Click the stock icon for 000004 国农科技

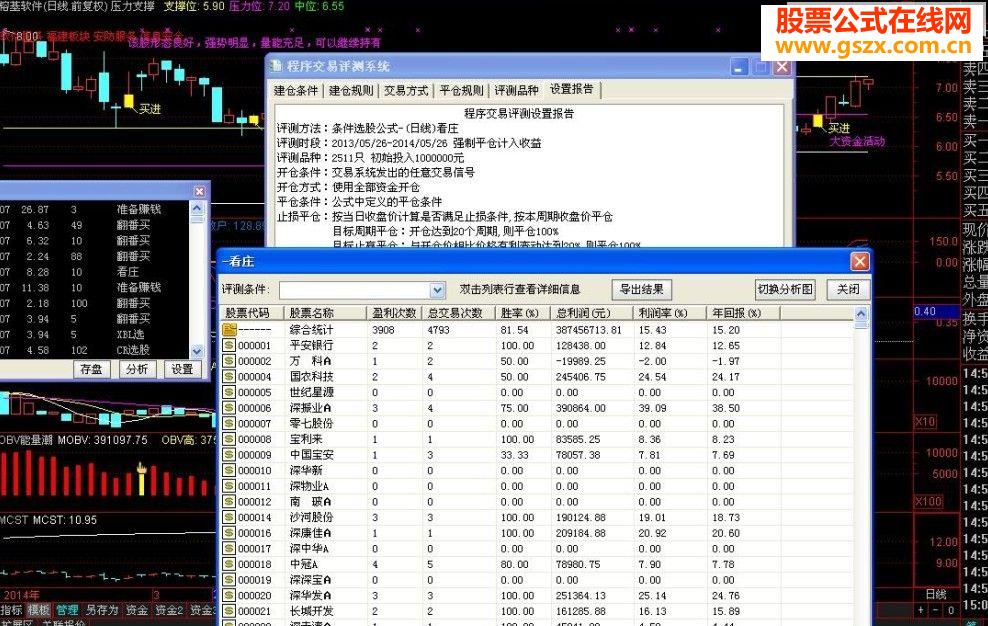pyautogui.click(x=229, y=377)
